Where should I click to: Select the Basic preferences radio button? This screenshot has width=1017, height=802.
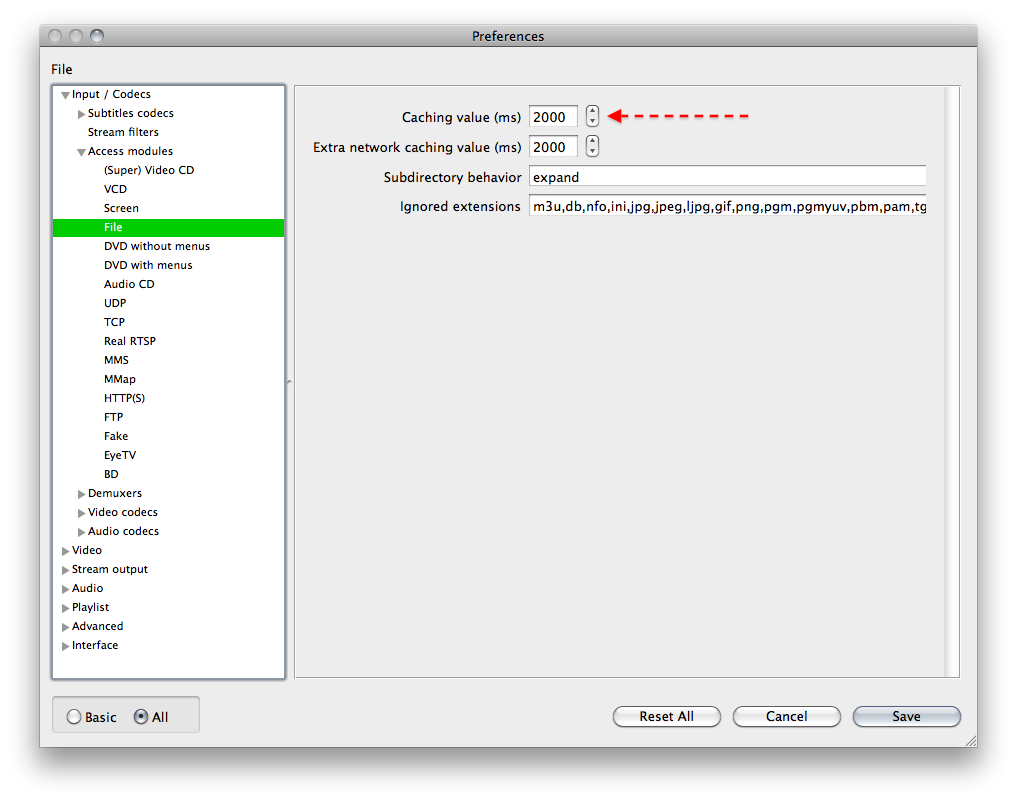pyautogui.click(x=74, y=716)
